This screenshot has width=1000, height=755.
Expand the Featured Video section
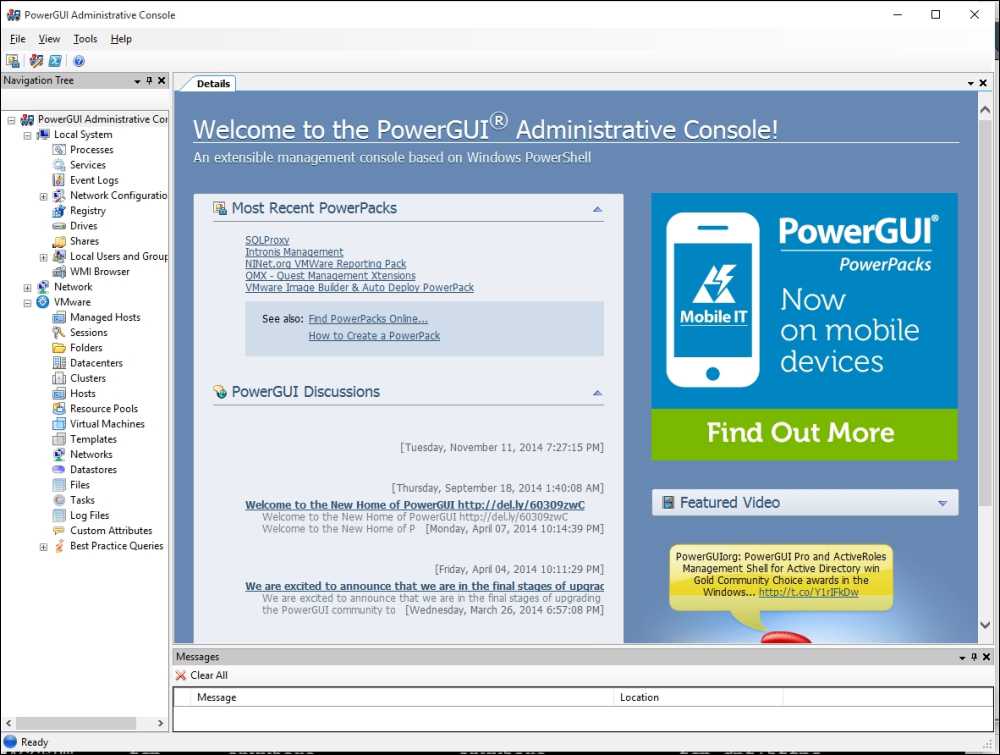(x=943, y=503)
